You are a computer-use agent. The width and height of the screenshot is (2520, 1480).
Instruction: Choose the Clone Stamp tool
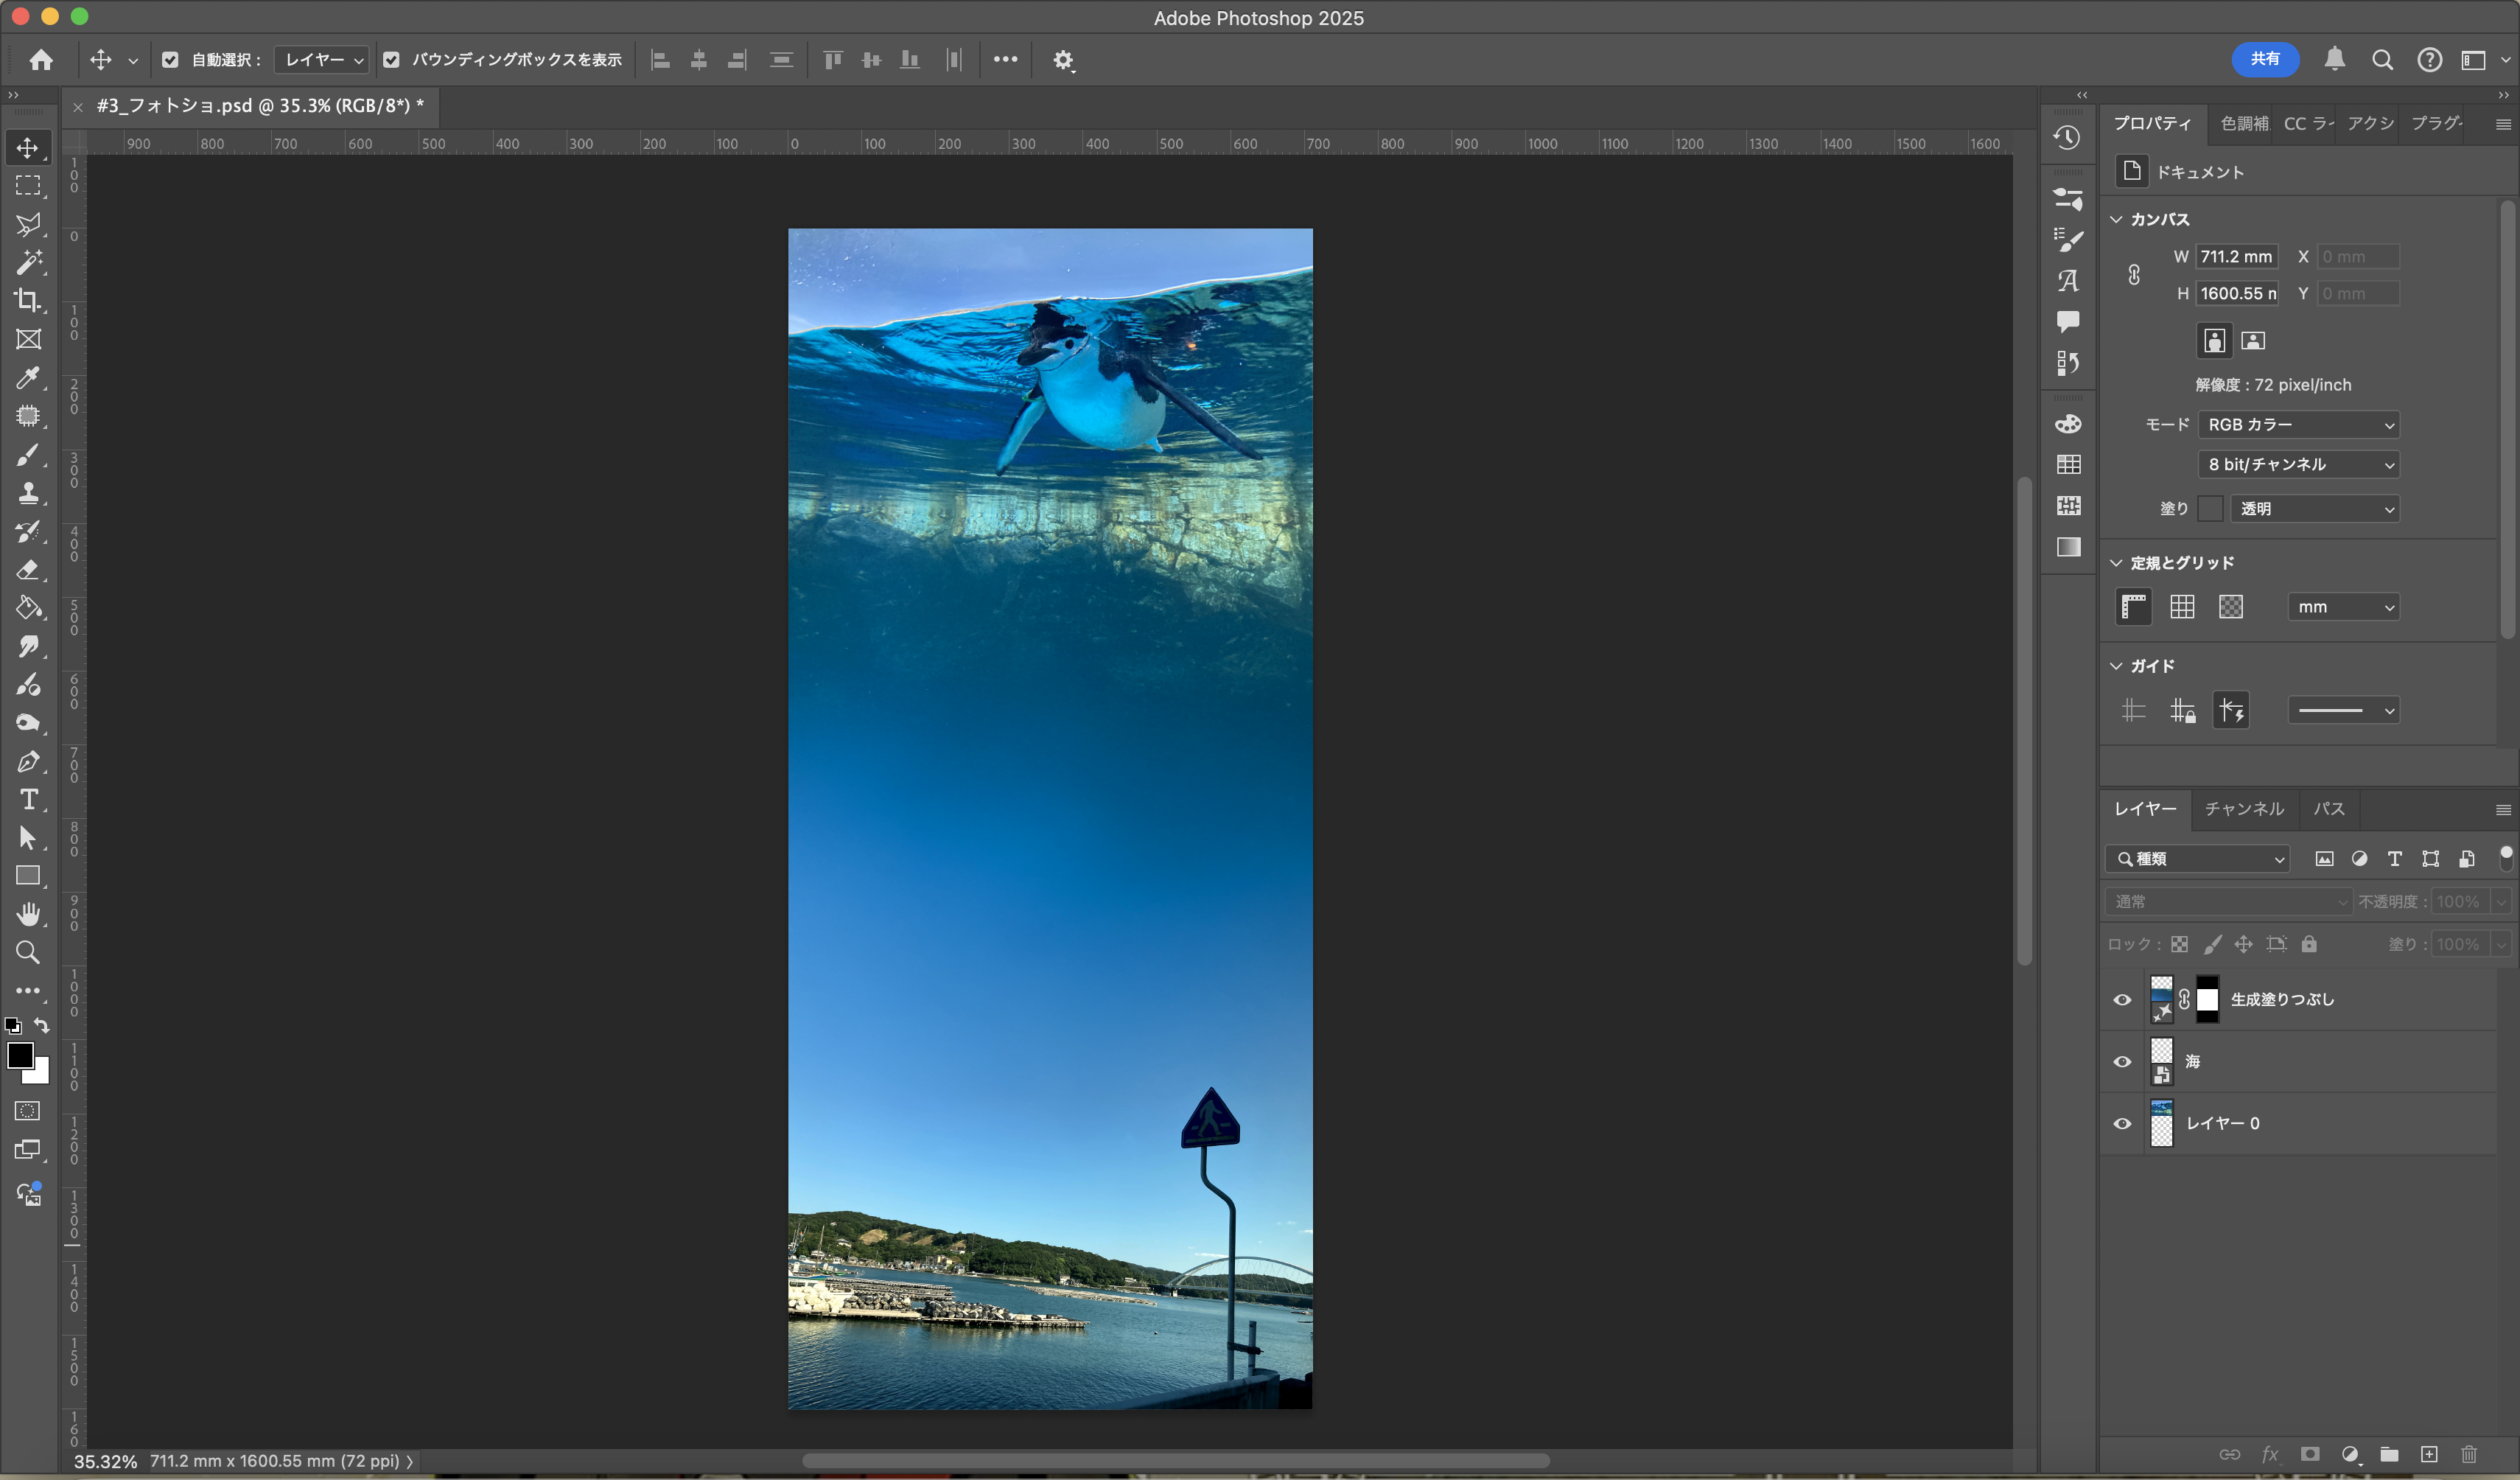click(x=28, y=493)
